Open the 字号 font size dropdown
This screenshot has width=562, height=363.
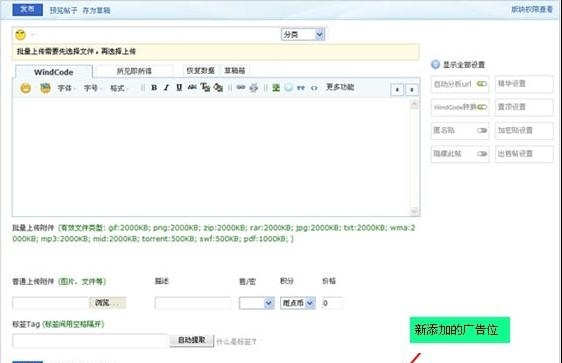point(92,88)
